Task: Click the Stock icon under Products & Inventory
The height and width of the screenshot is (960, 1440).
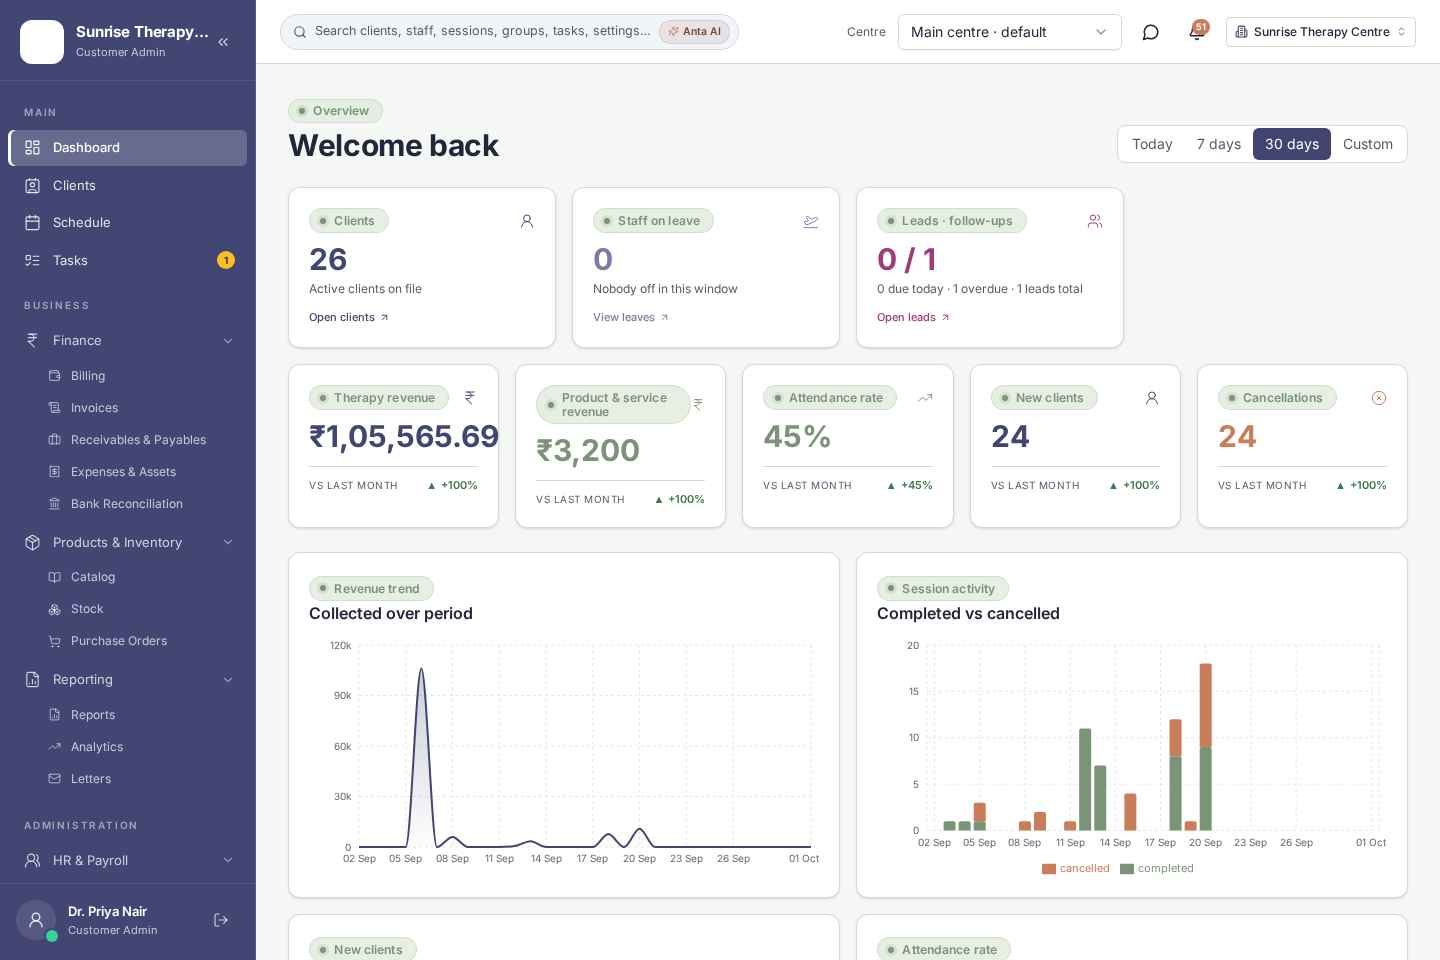Action: pyautogui.click(x=55, y=609)
